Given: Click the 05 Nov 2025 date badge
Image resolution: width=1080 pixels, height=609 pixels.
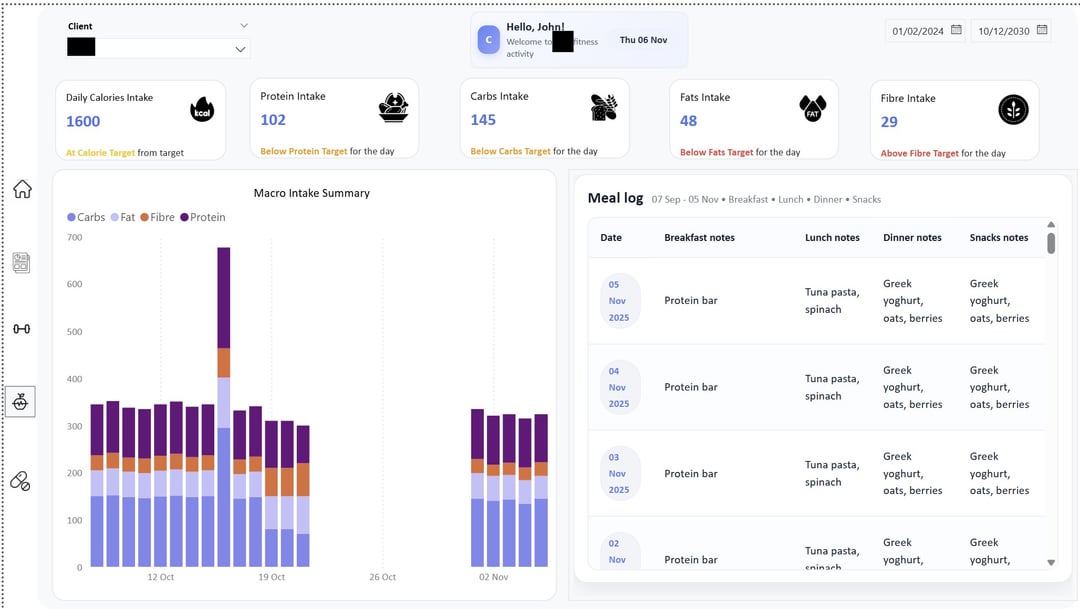Looking at the screenshot, I should 618,301.
